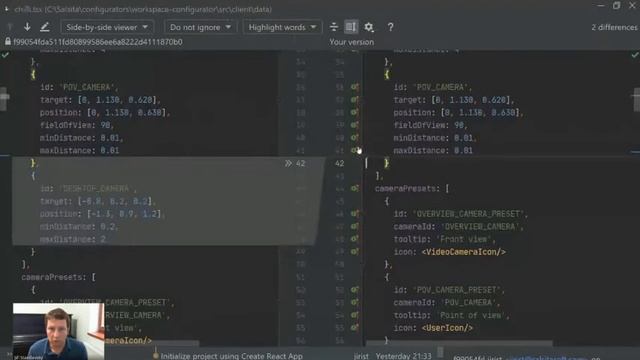Click gutter icon beside right pane cameraPresets line
The image size is (640, 360).
click(x=355, y=188)
